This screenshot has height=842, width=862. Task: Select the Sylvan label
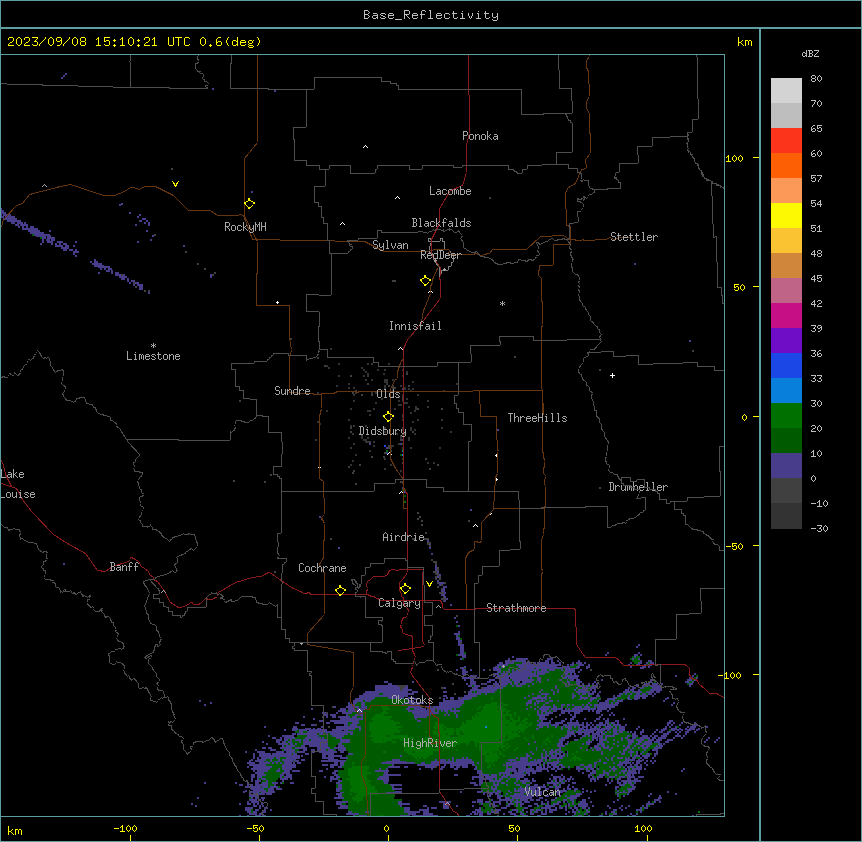[390, 245]
